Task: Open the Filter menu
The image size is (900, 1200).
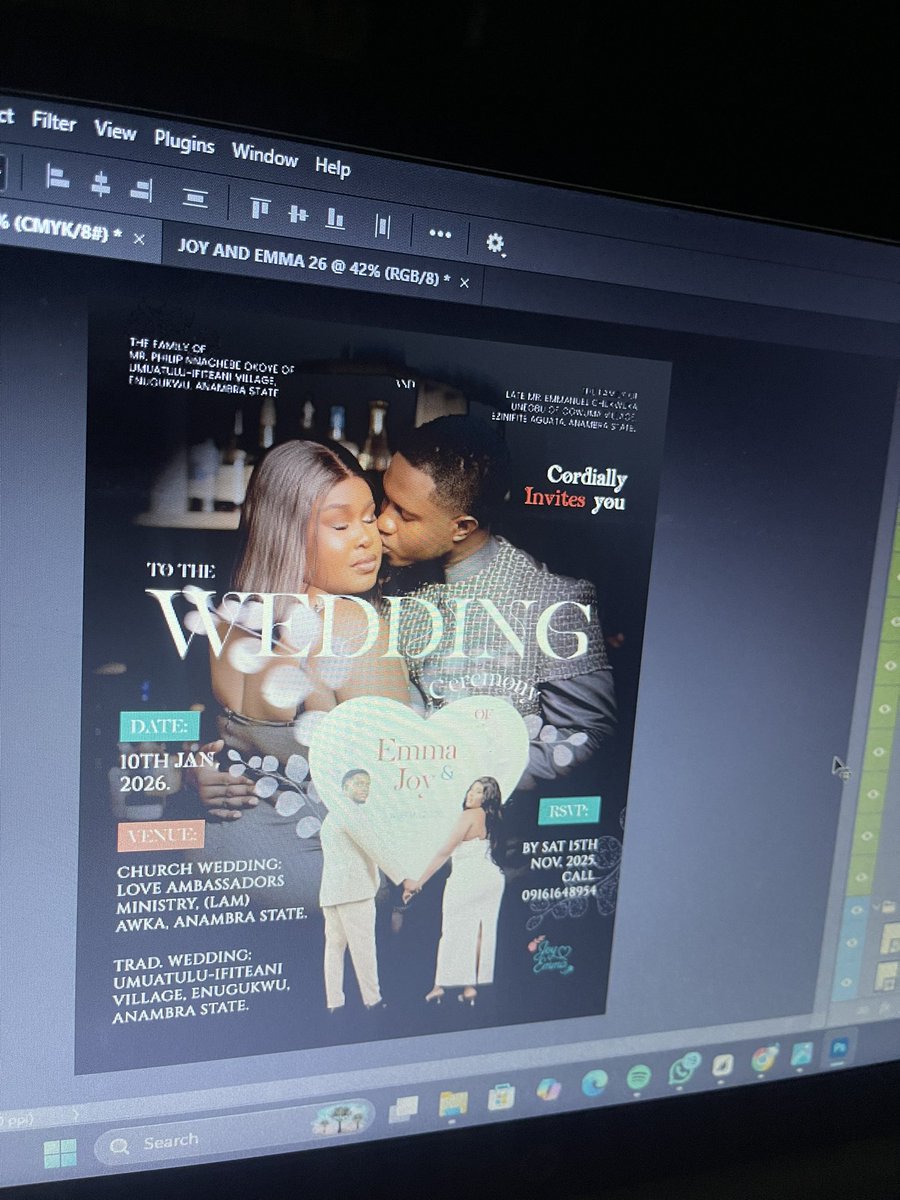Action: click(54, 121)
